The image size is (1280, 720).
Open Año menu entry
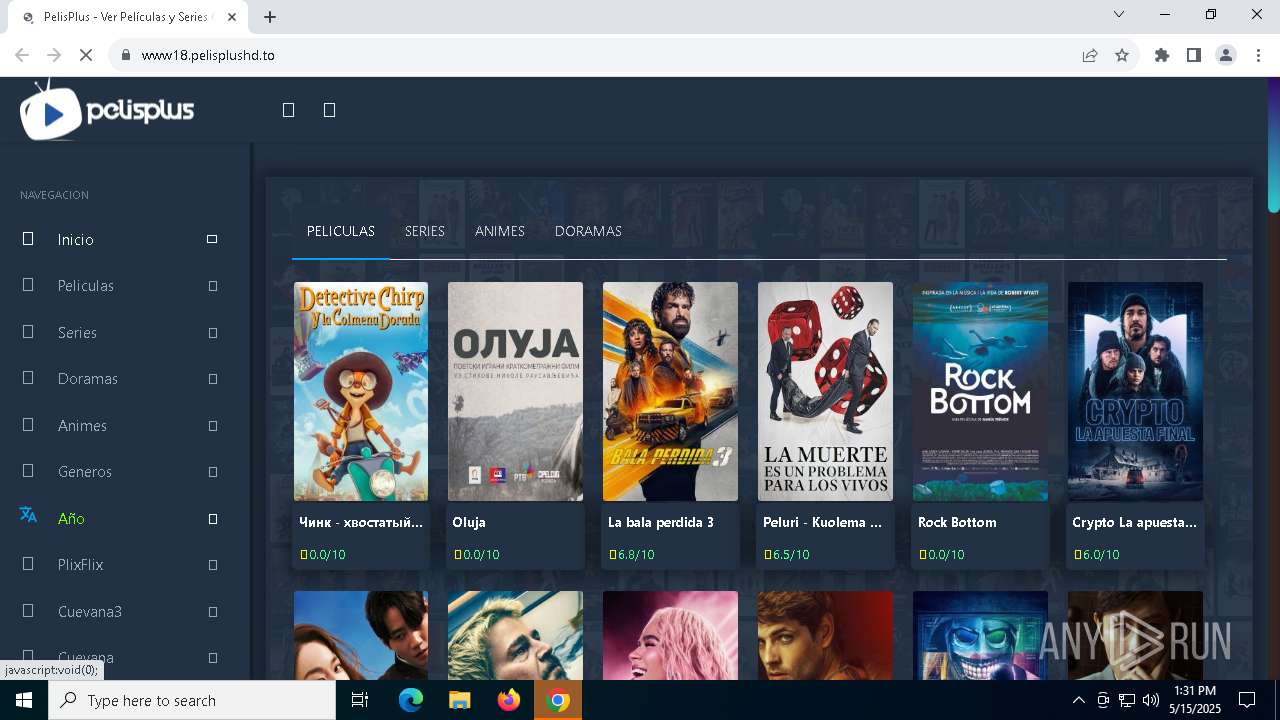[71, 519]
